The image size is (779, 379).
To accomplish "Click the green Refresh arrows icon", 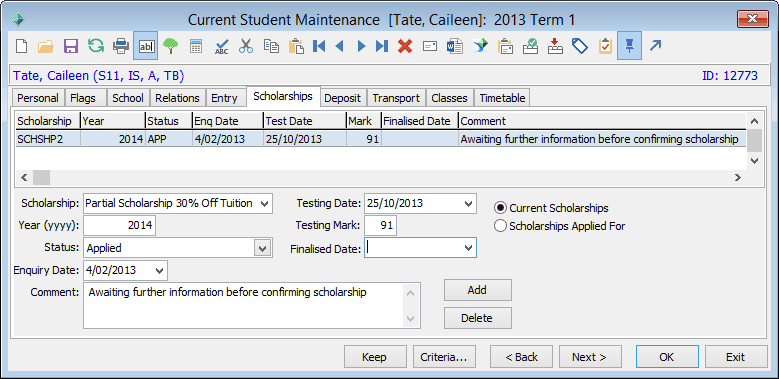I will tap(95, 46).
